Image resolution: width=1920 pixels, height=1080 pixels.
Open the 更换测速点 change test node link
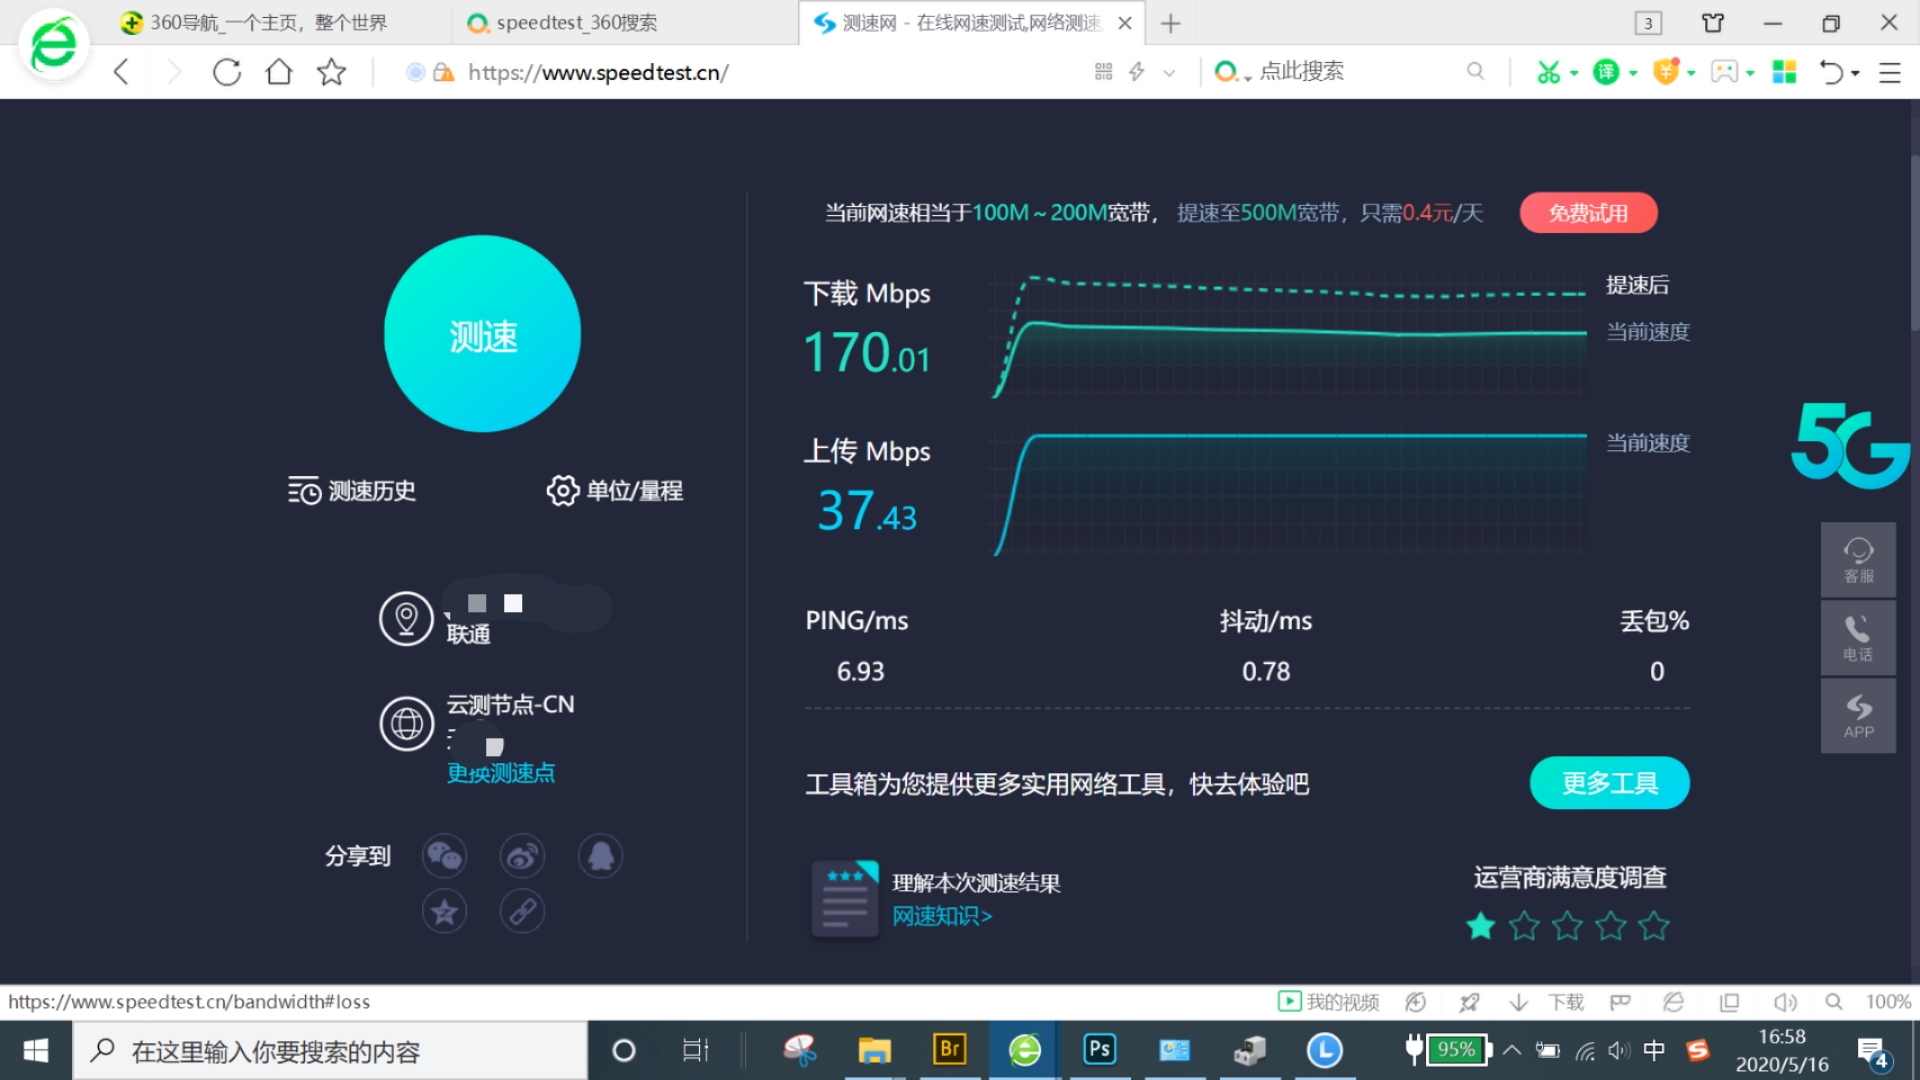pos(500,772)
